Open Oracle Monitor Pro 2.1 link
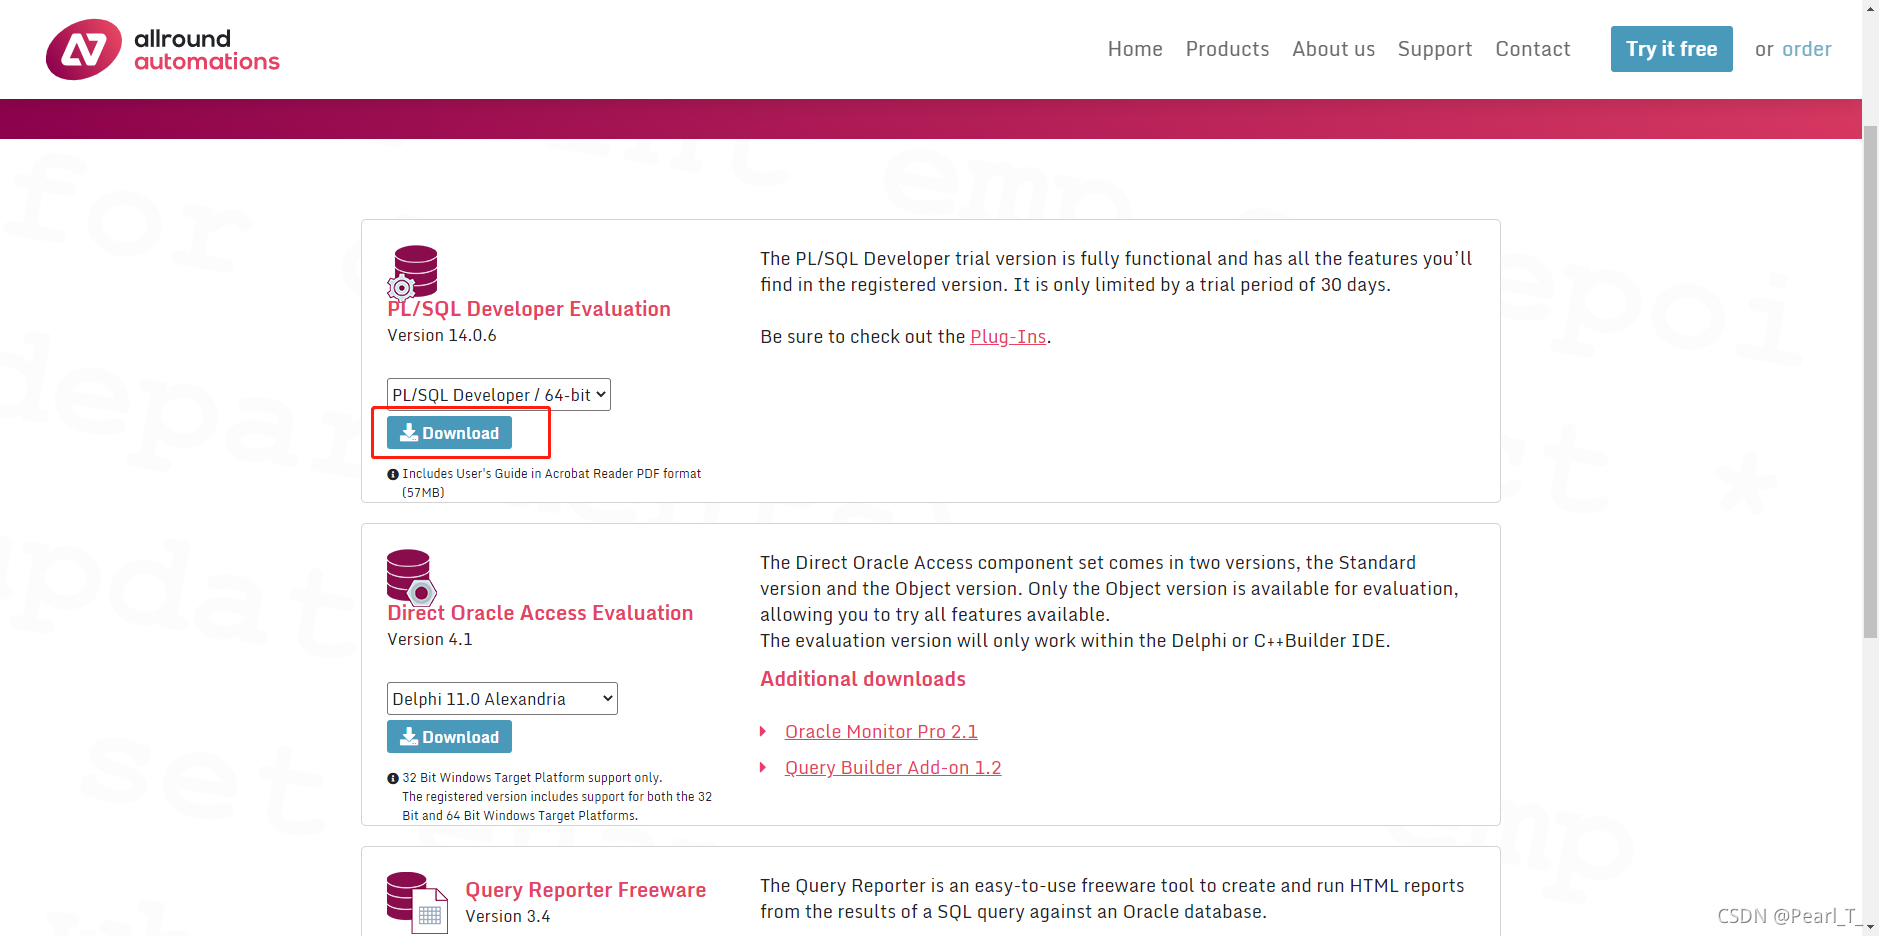The image size is (1879, 936). (881, 732)
